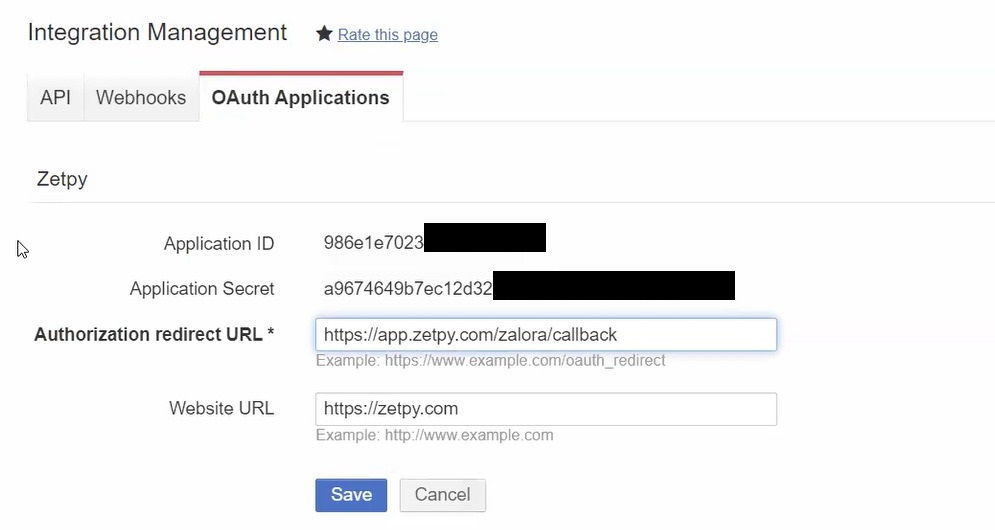This screenshot has width=995, height=530.
Task: Open the Rate this page link
Action: [x=387, y=35]
